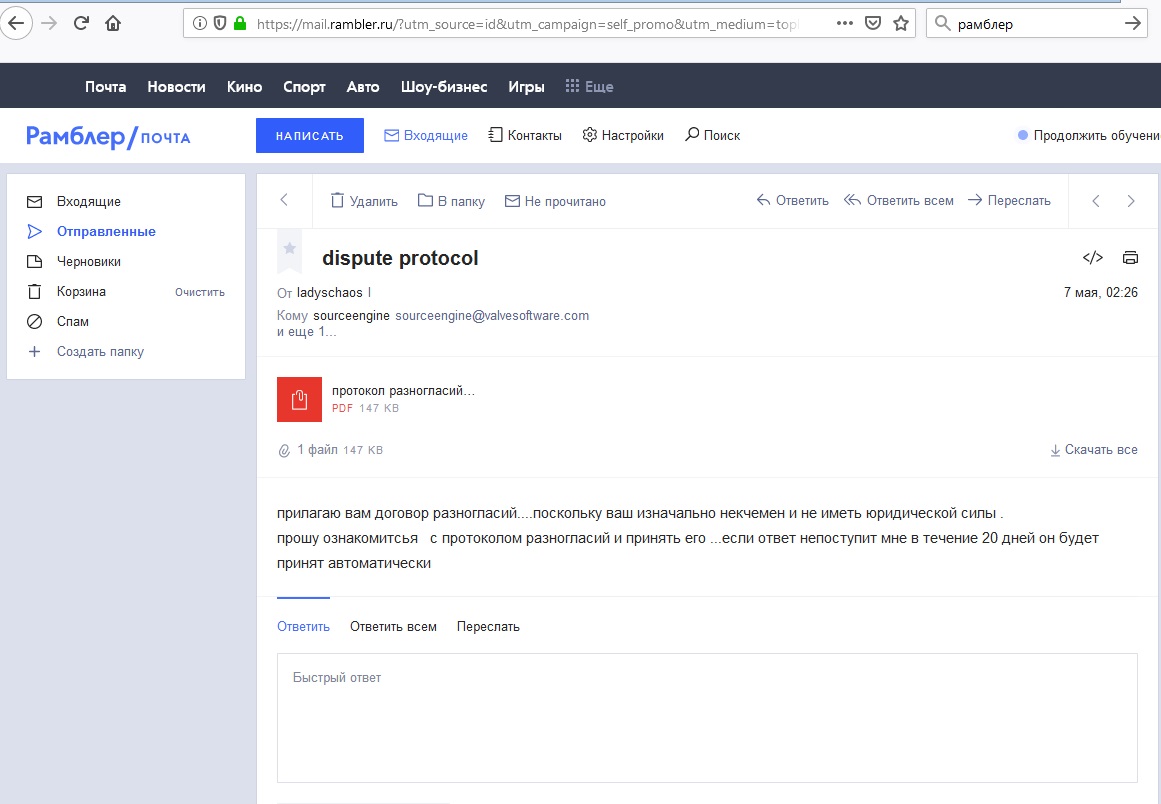
Task: Go to the Спорт section
Action: [304, 87]
